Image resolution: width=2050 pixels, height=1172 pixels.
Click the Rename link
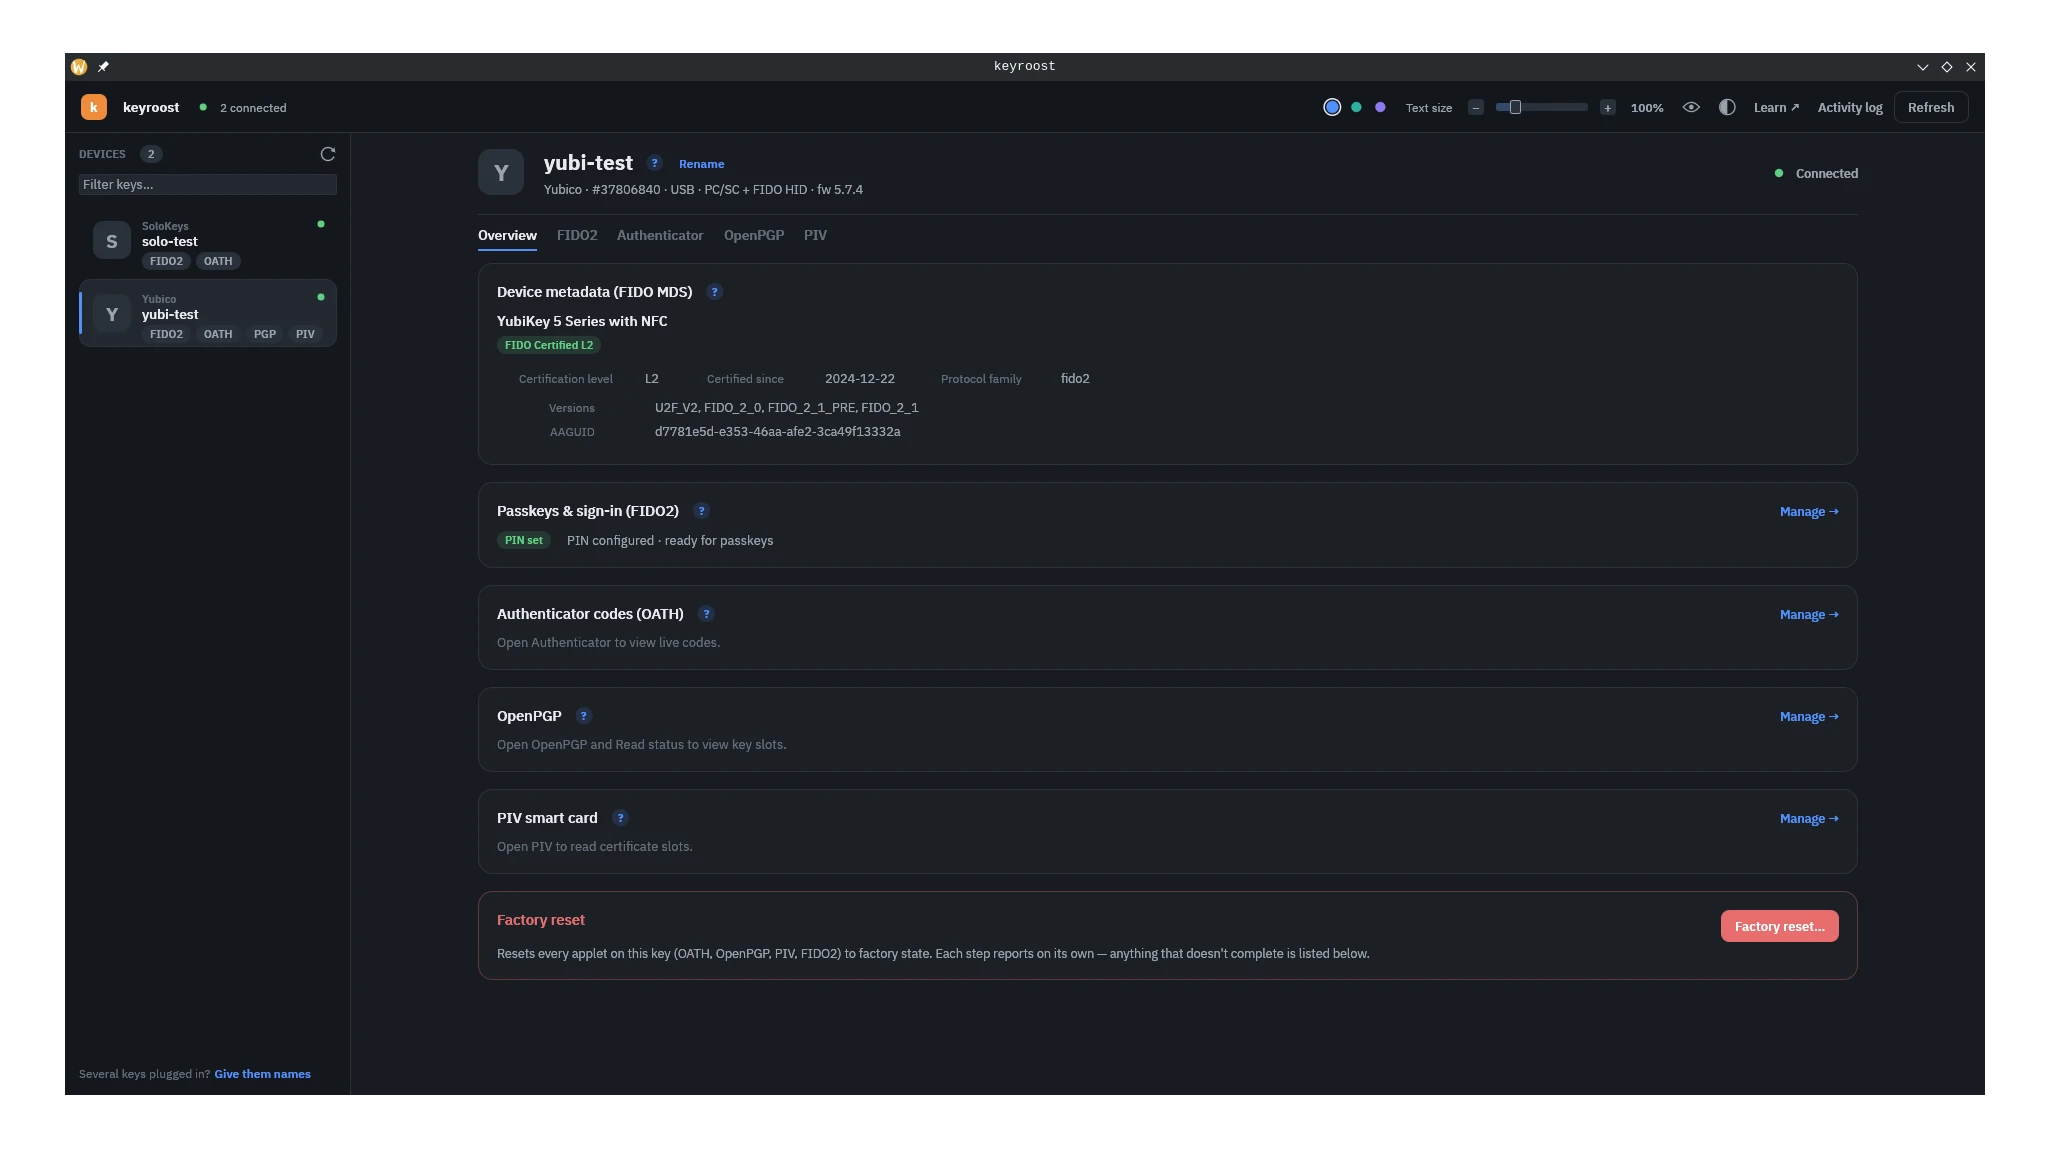click(x=701, y=164)
